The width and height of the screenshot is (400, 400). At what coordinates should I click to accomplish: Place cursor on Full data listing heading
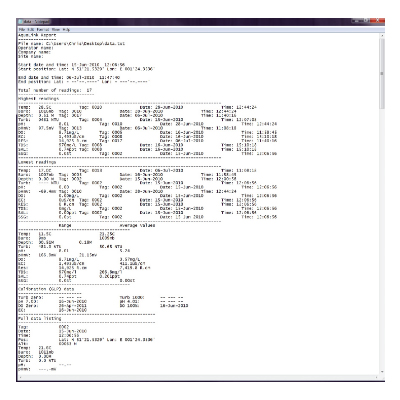(x=40, y=318)
